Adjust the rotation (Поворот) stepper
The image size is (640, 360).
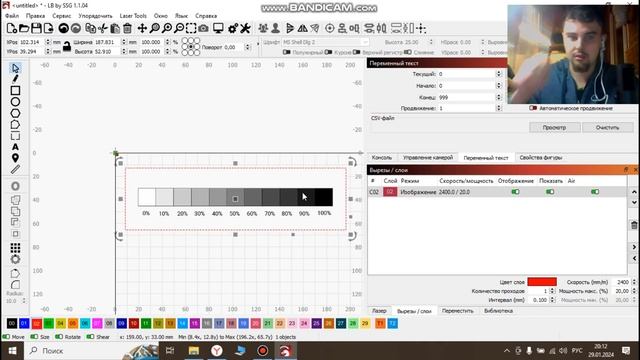[x=247, y=47]
